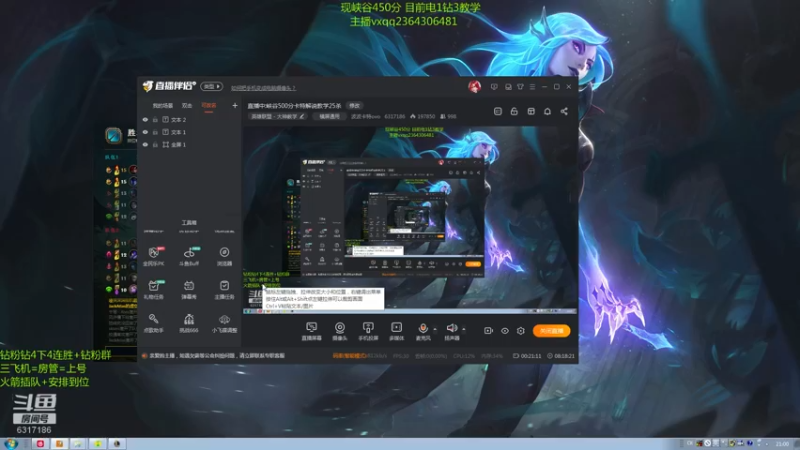Share the stream with the share icon
The width and height of the screenshot is (800, 450).
[x=564, y=111]
